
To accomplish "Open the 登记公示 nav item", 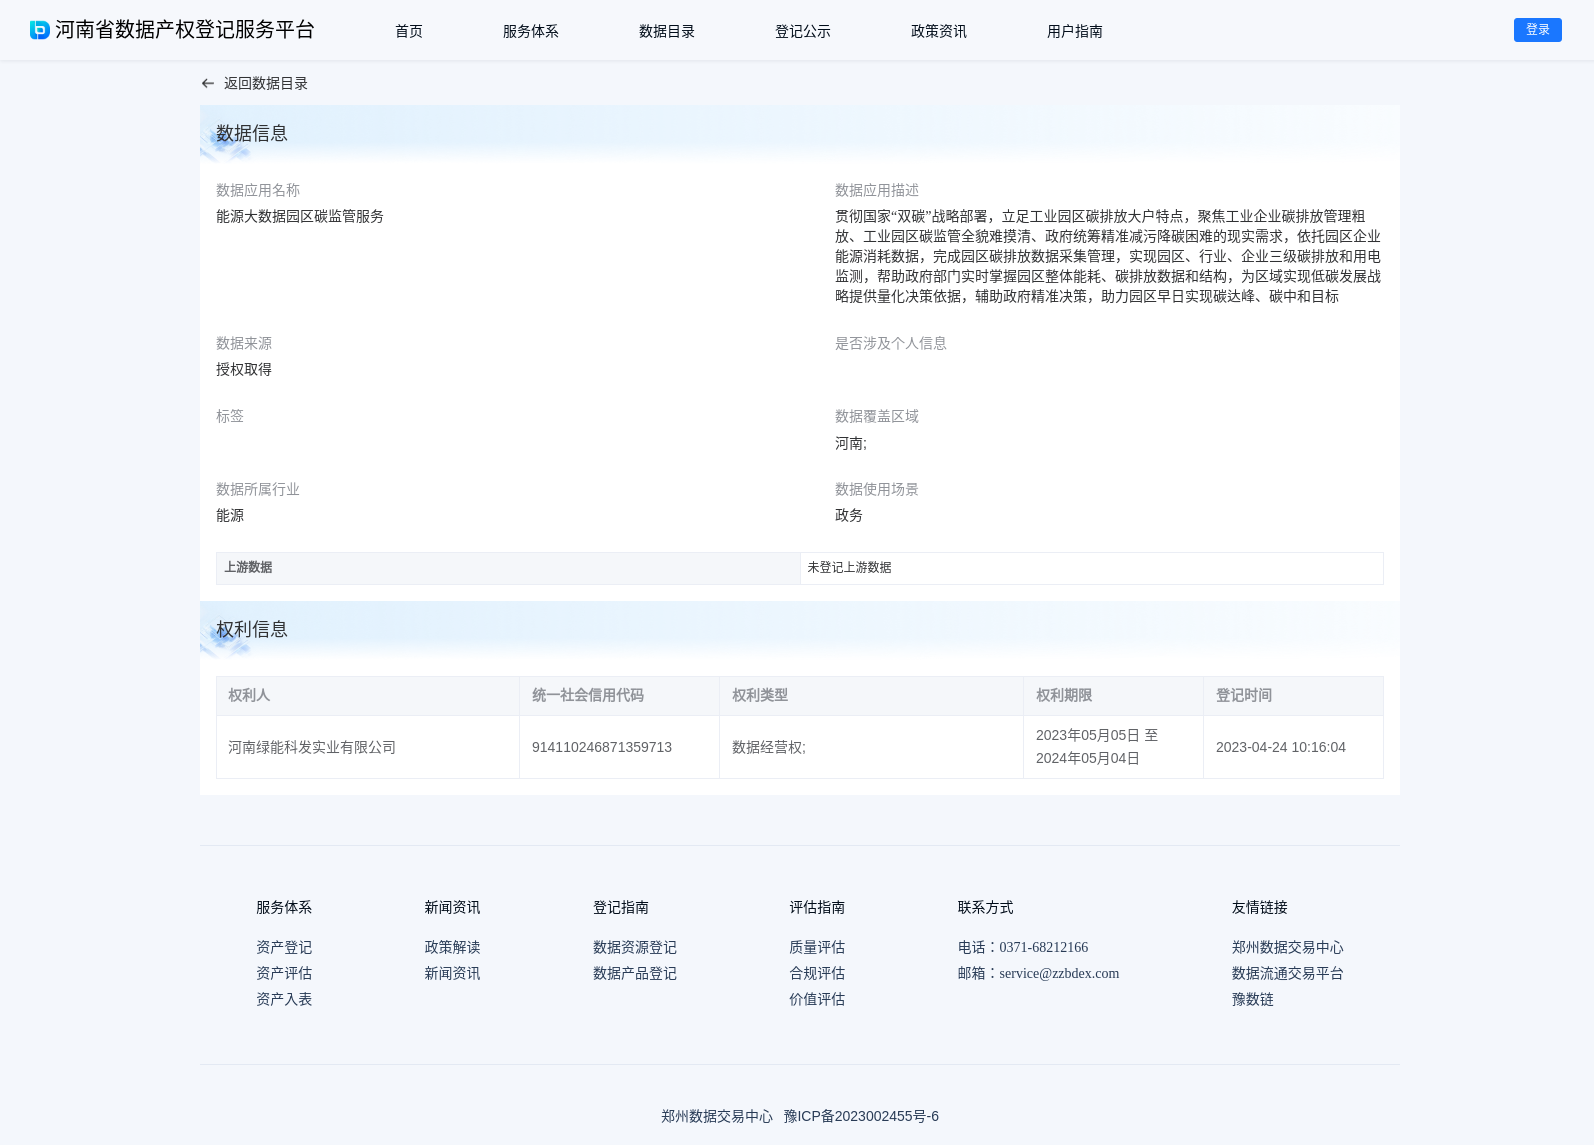I will (803, 31).
